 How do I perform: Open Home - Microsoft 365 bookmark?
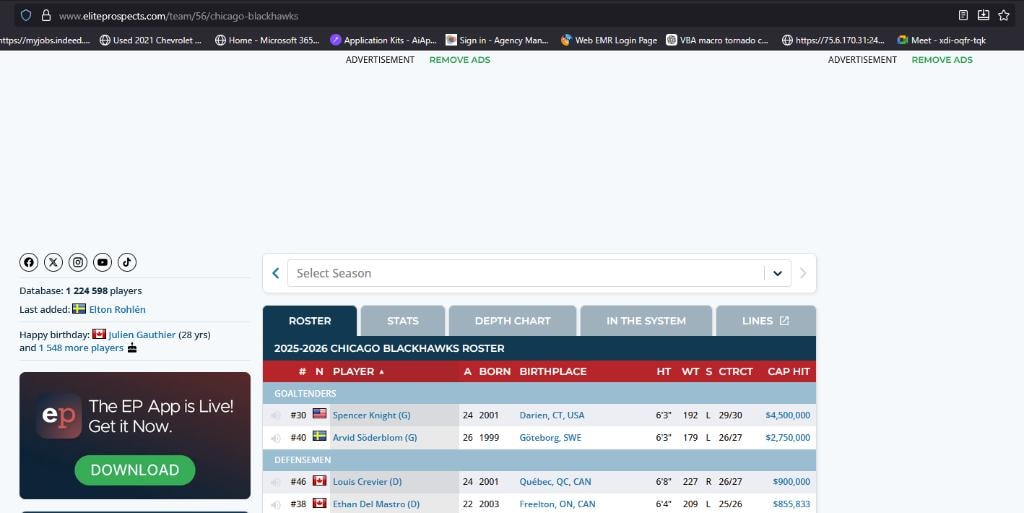tap(267, 40)
